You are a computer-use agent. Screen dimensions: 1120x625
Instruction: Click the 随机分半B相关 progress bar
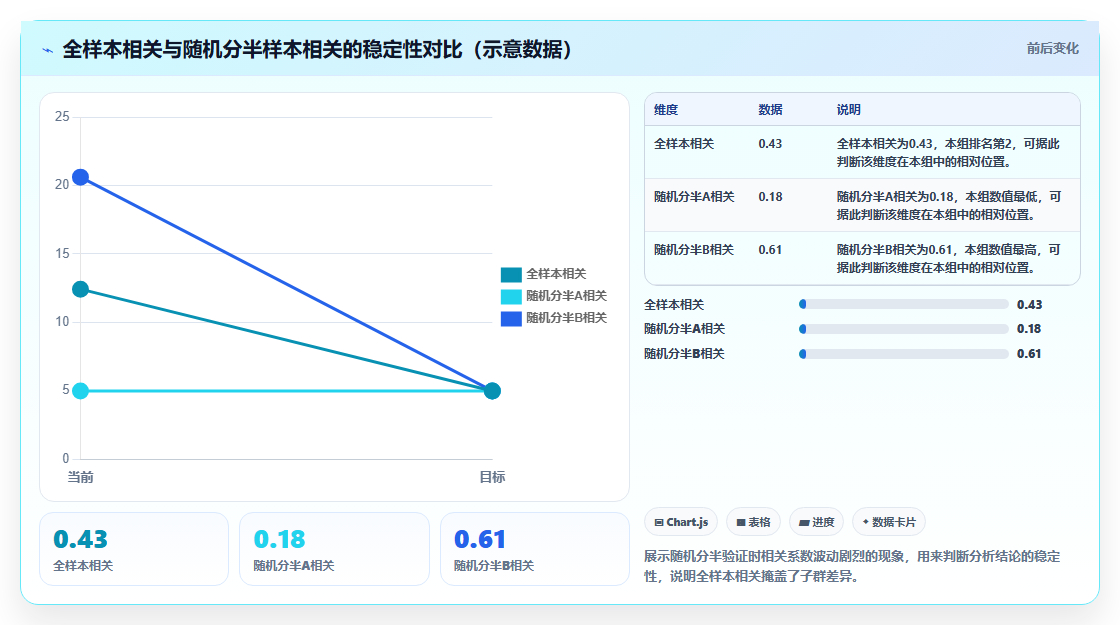[x=904, y=354]
